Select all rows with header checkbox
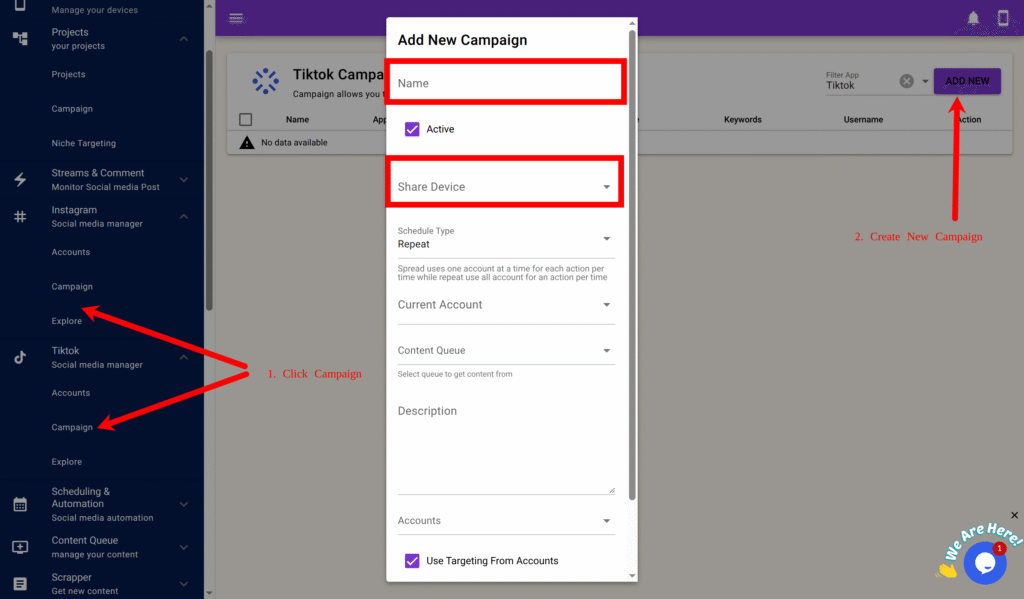 click(246, 120)
